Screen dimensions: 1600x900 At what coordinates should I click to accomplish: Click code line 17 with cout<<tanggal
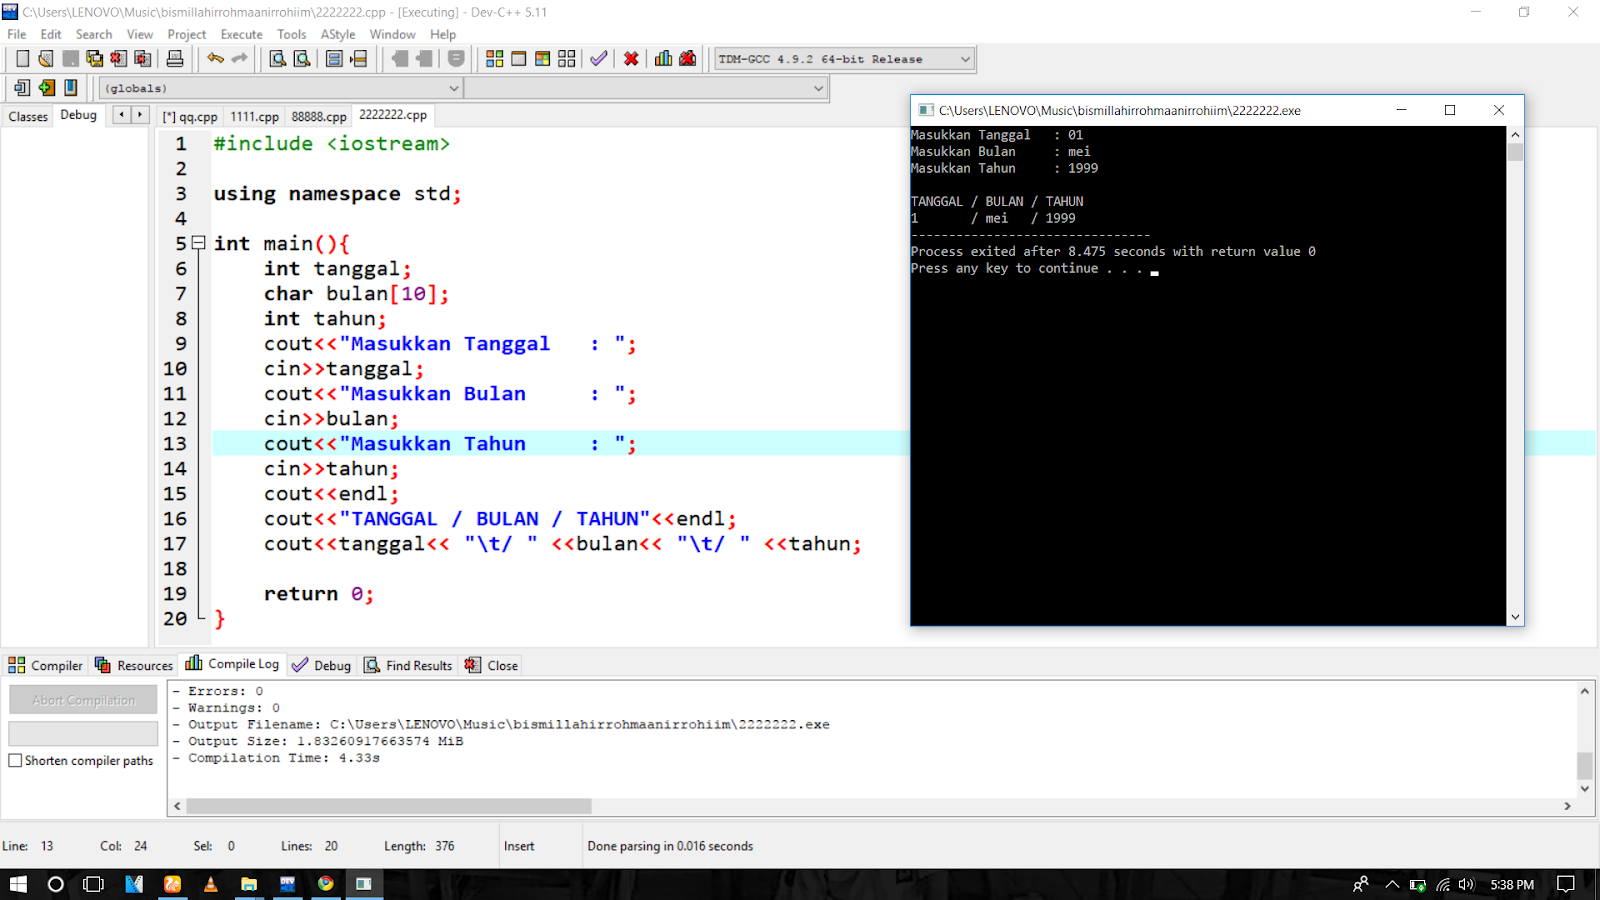pos(562,544)
